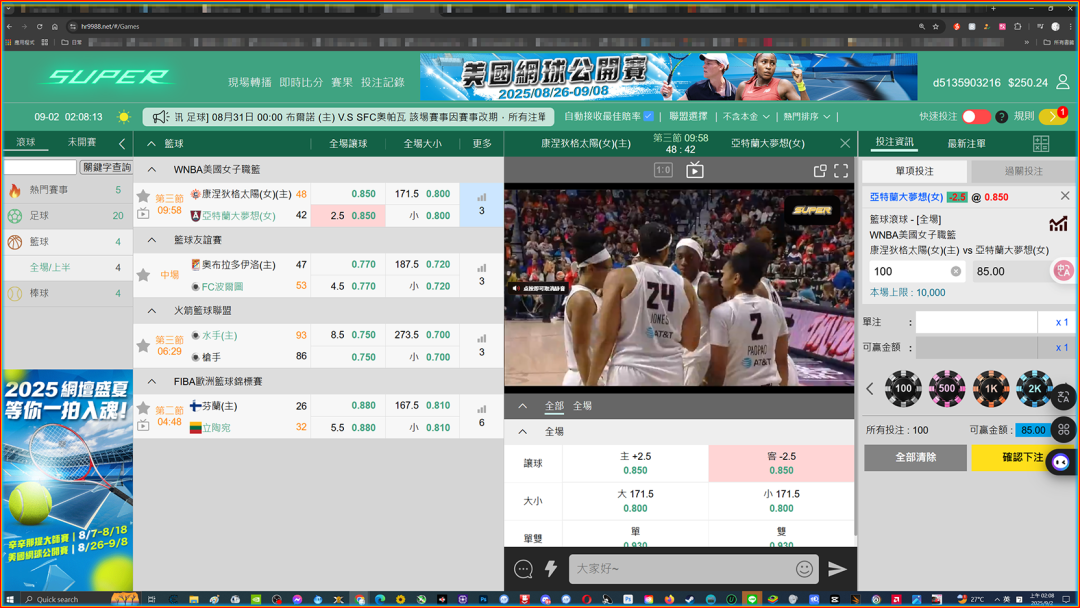The width and height of the screenshot is (1080, 608).
Task: Click the keyword search input field
Action: click(x=41, y=167)
